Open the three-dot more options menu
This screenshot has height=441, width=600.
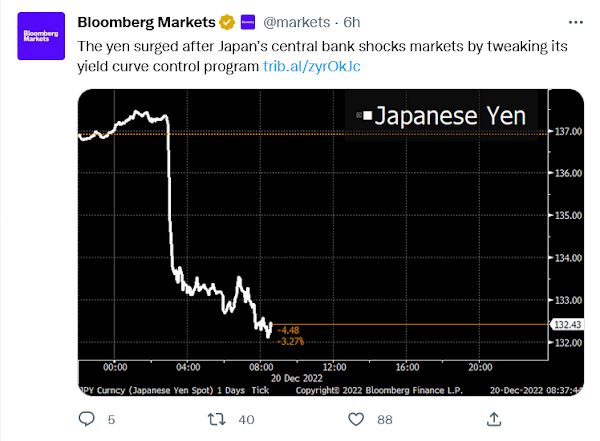[576, 23]
